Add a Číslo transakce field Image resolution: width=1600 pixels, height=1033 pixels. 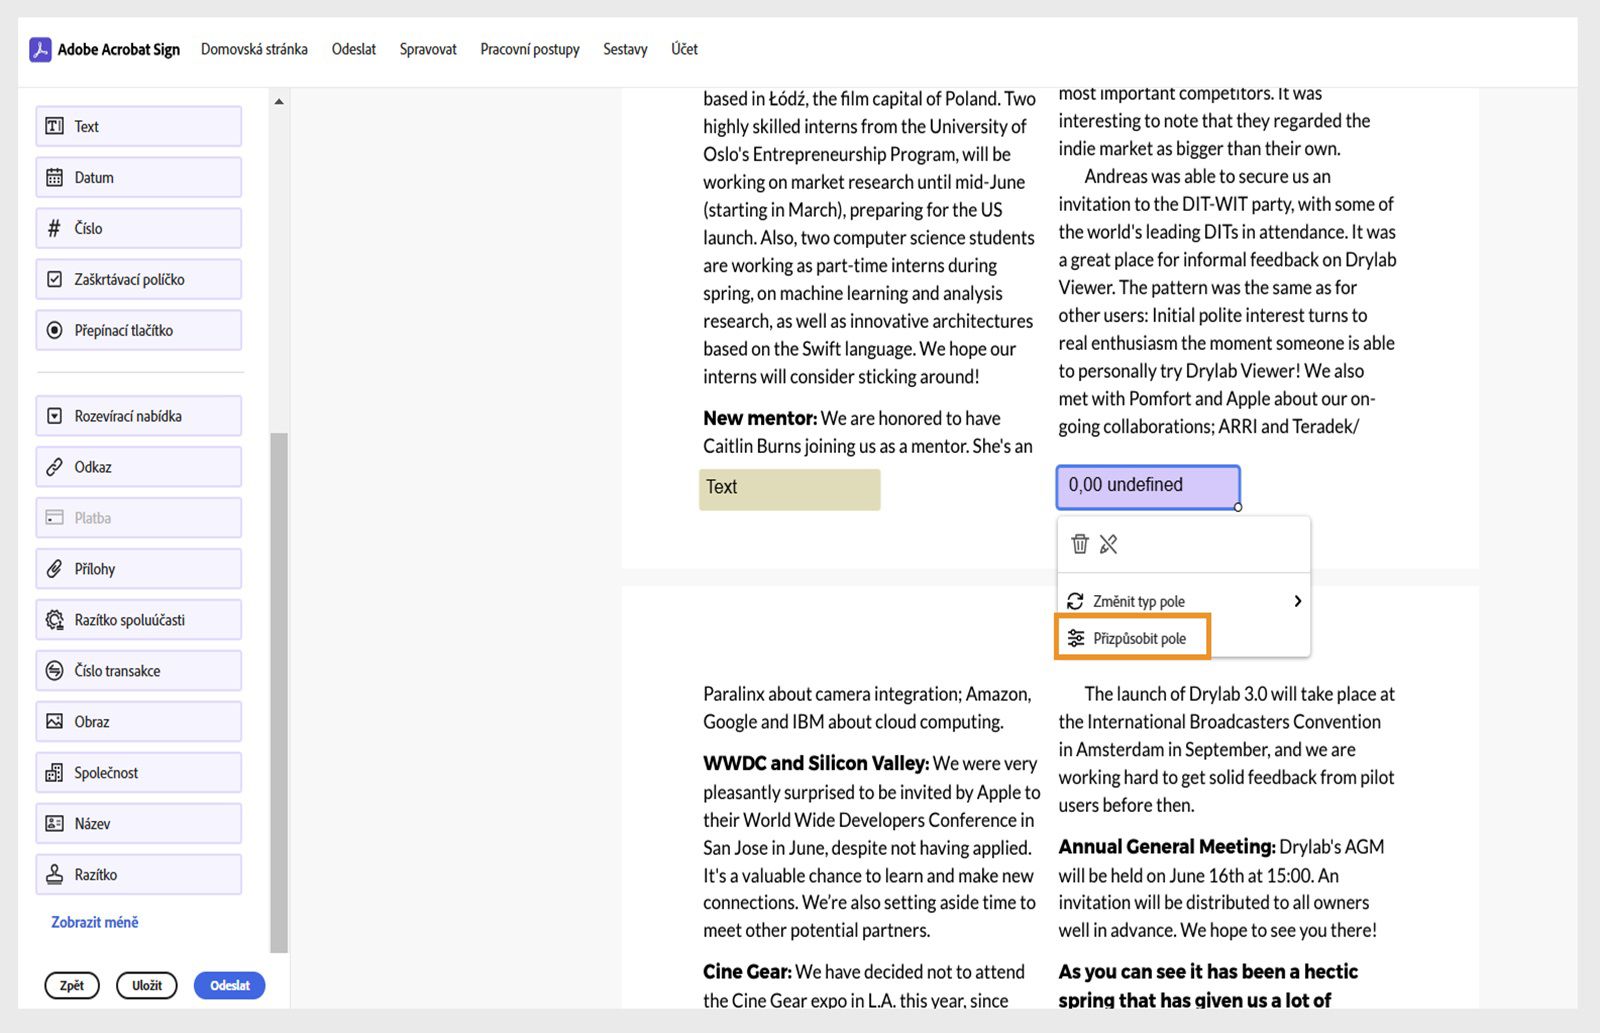139,671
